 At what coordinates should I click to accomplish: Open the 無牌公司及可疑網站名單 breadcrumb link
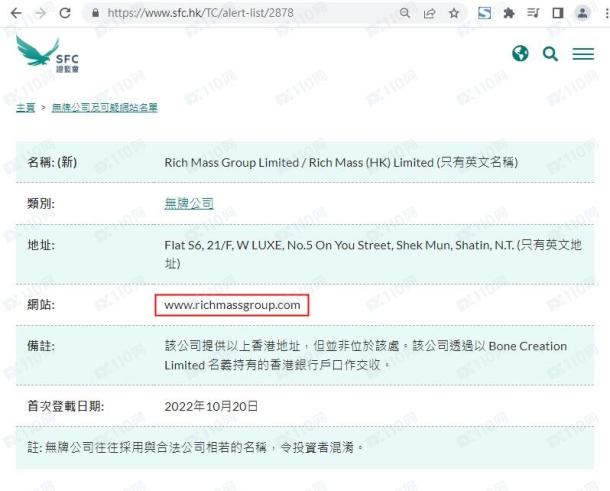(105, 107)
